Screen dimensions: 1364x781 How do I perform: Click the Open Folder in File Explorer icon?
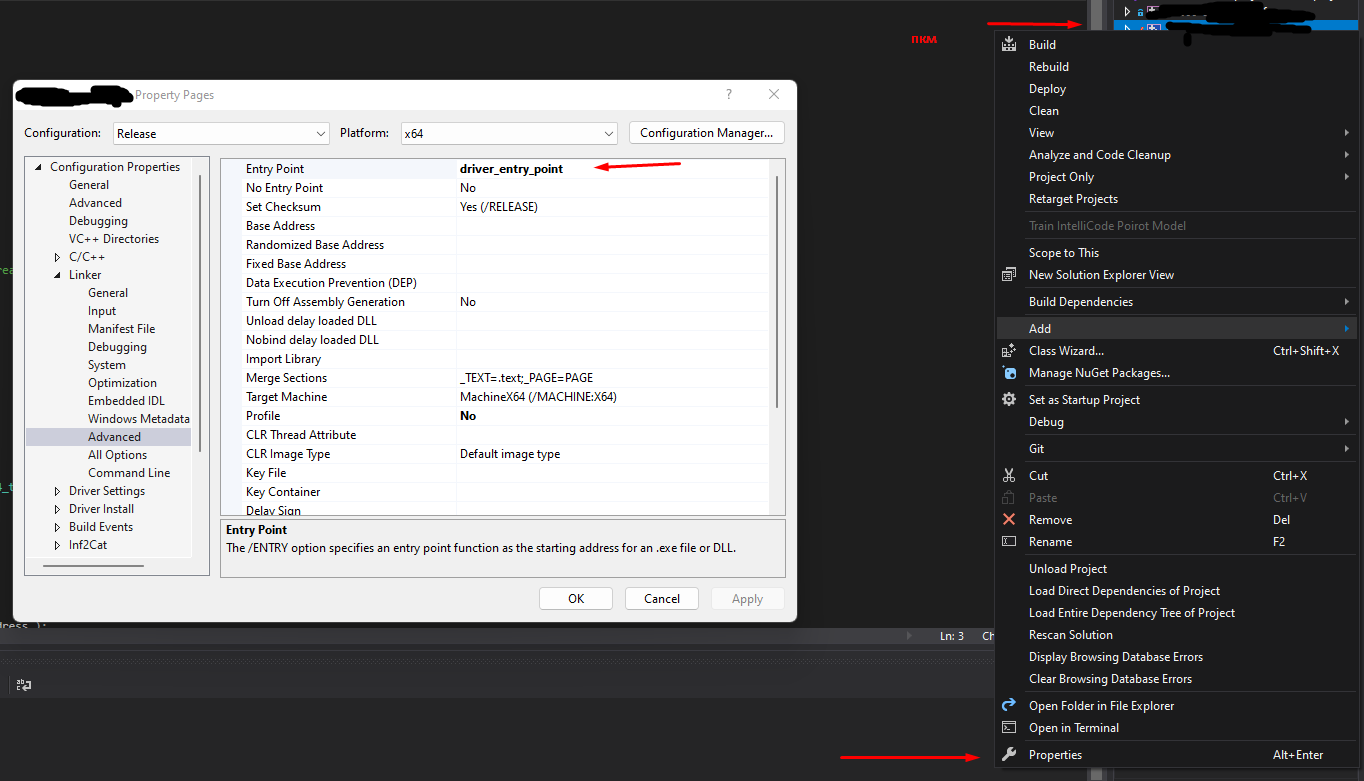coord(1009,706)
